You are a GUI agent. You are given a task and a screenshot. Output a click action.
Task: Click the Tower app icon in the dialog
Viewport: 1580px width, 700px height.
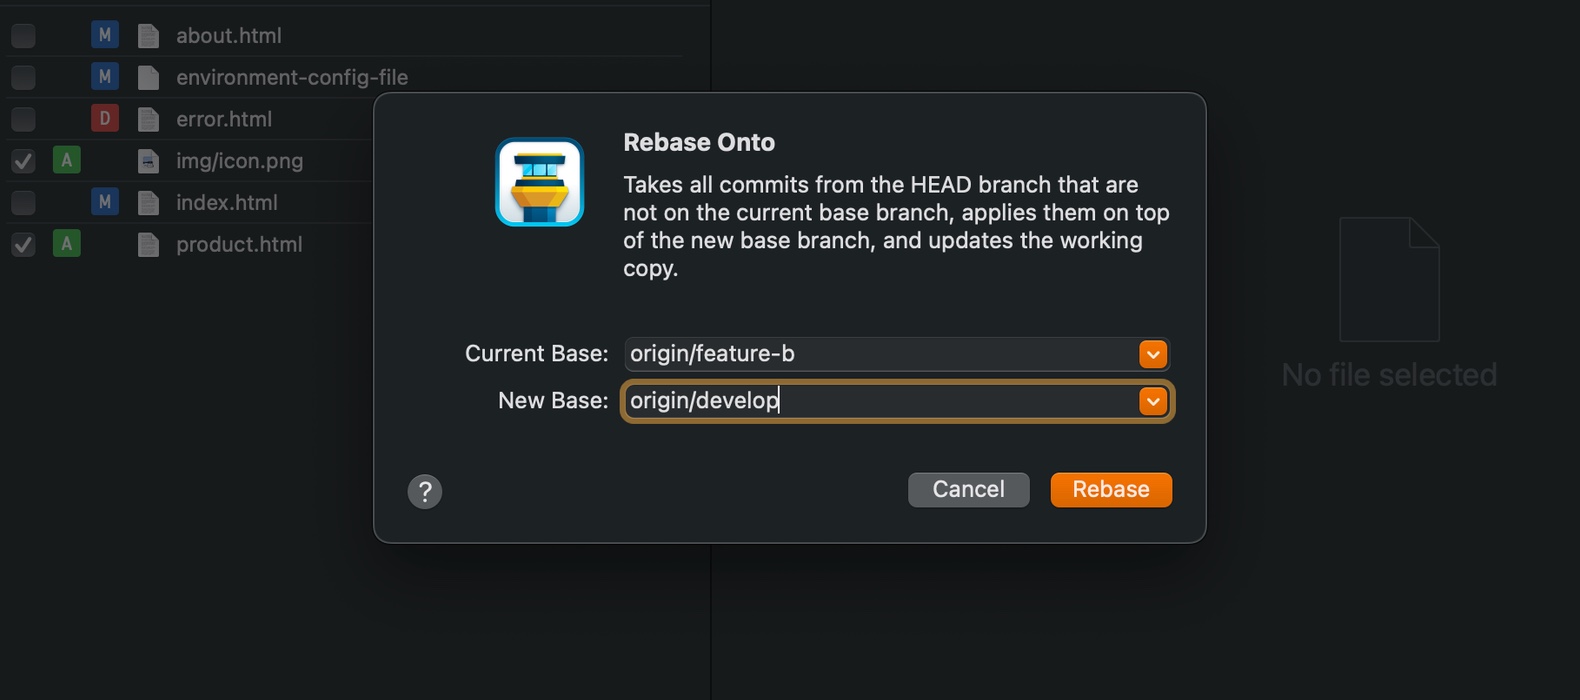point(539,182)
